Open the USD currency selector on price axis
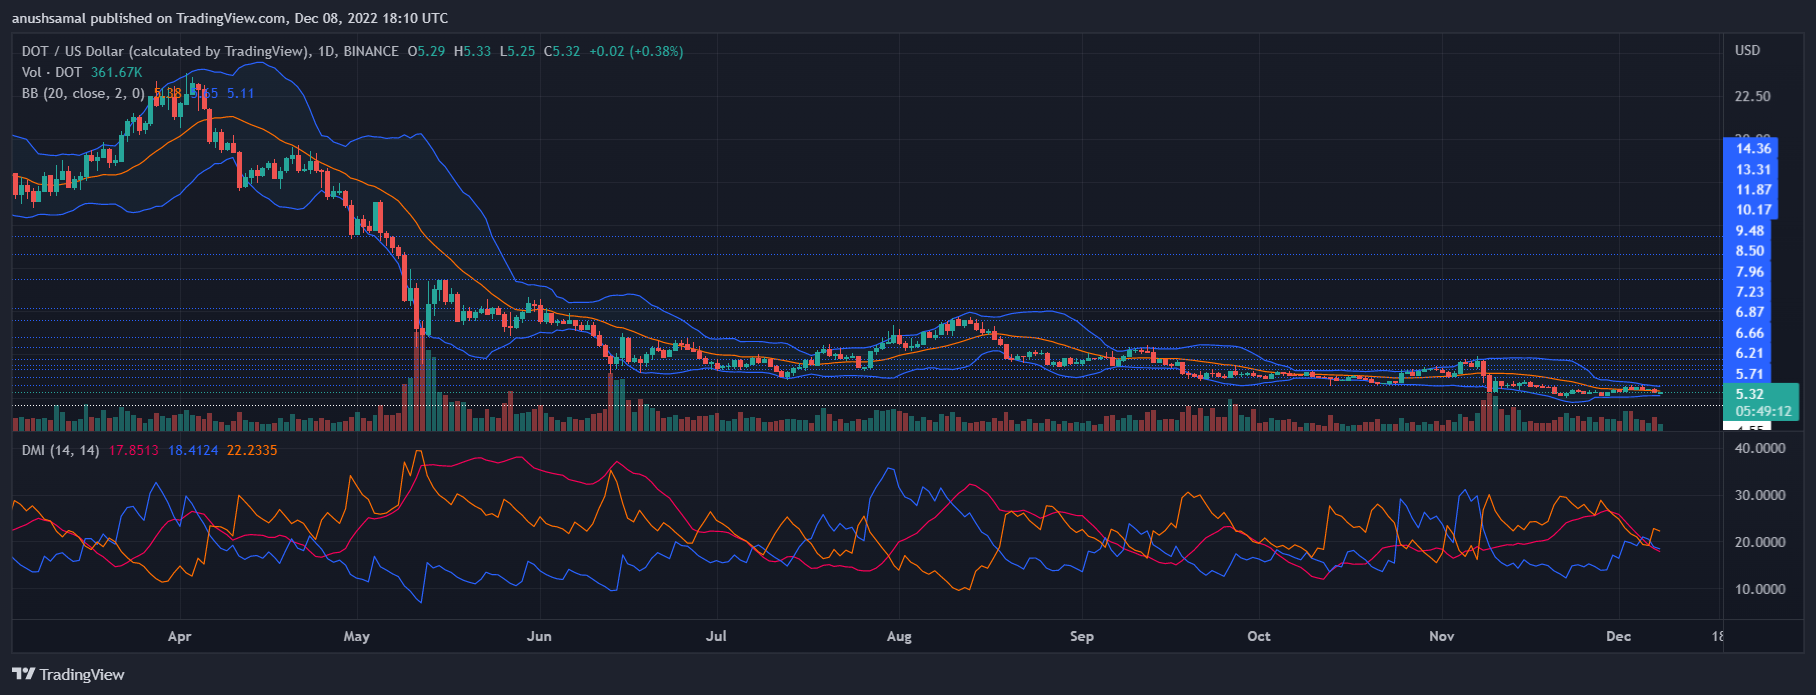 pyautogui.click(x=1747, y=50)
